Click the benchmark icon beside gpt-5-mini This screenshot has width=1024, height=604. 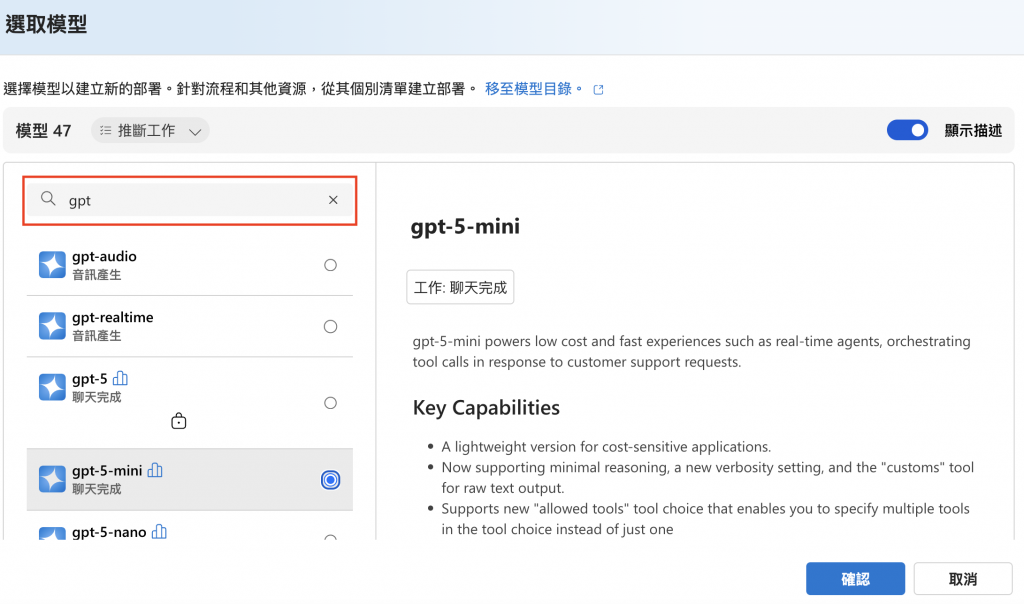155,470
